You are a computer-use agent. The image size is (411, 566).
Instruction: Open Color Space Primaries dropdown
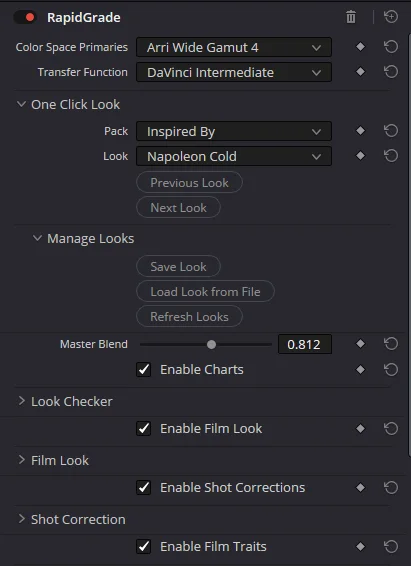coord(234,47)
